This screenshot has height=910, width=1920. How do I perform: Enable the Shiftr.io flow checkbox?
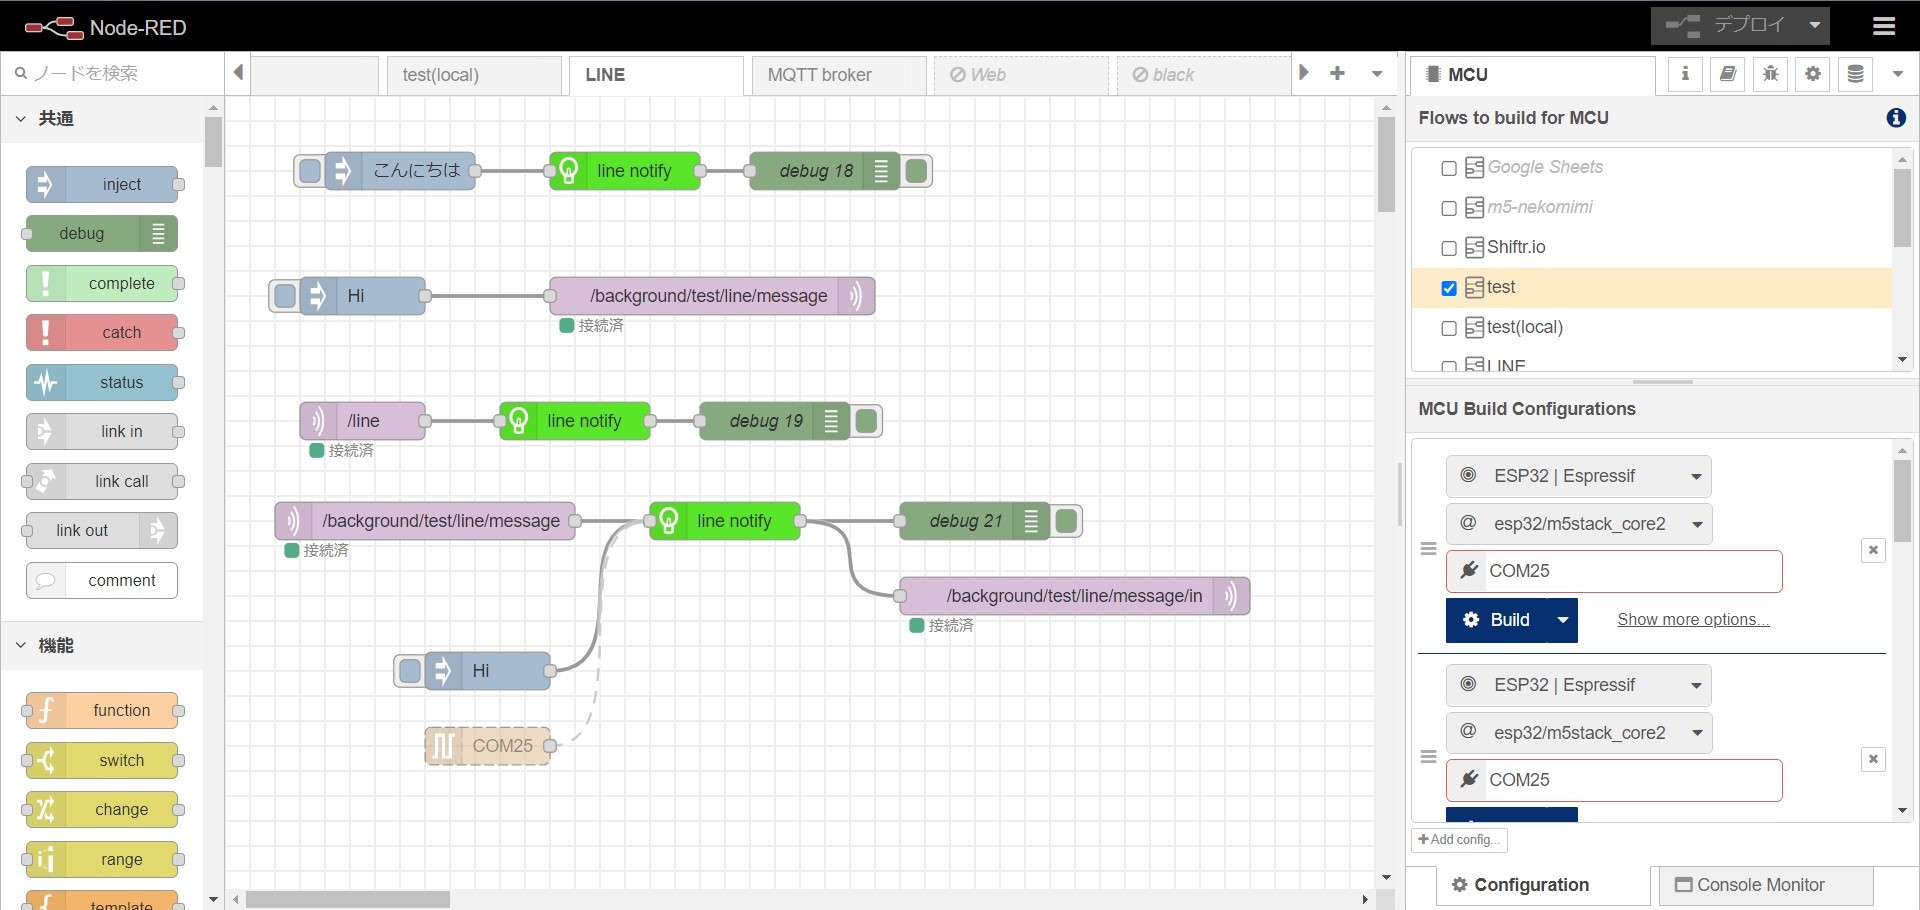point(1449,248)
